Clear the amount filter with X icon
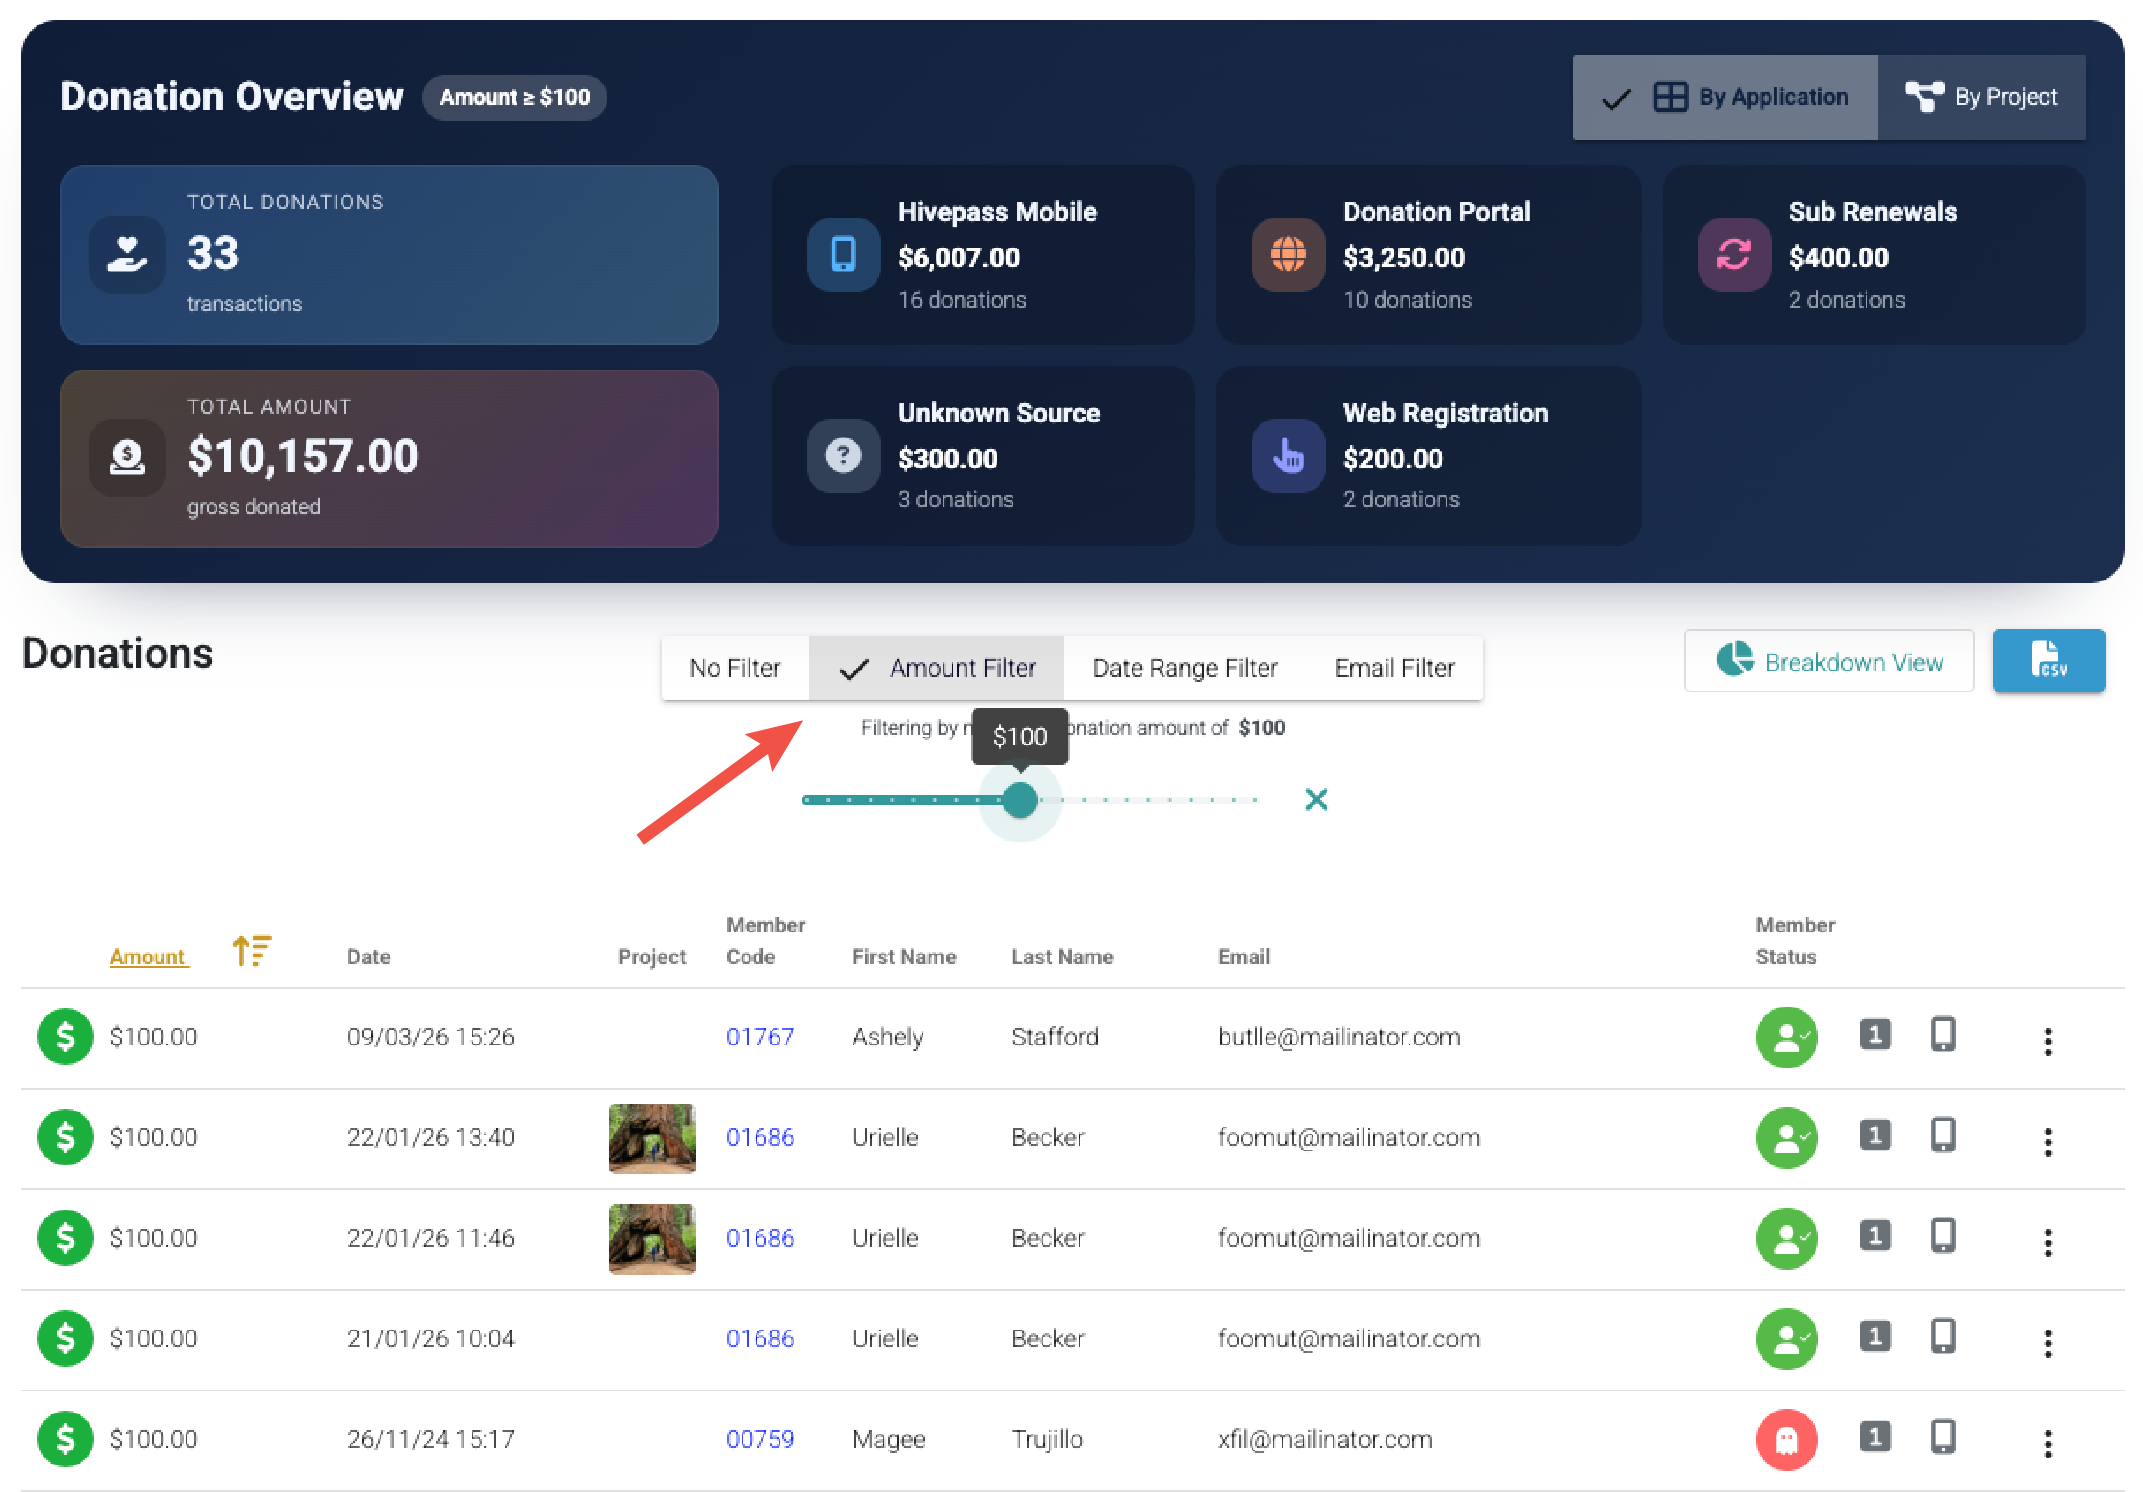Screen dimensions: 2143x1492 pos(1316,799)
